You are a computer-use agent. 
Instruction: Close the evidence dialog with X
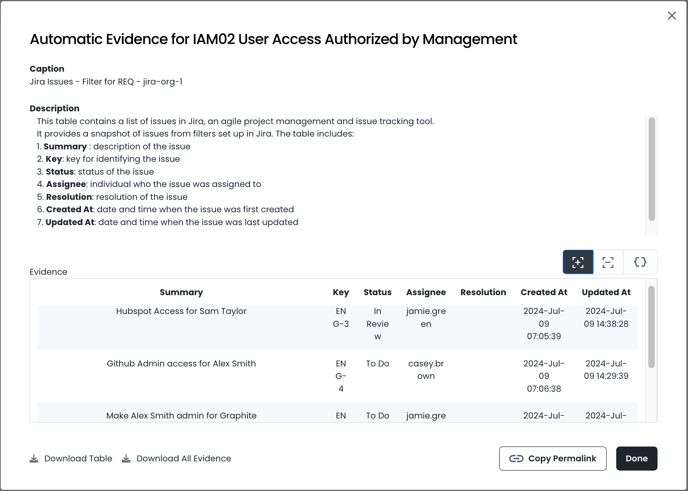(x=672, y=16)
